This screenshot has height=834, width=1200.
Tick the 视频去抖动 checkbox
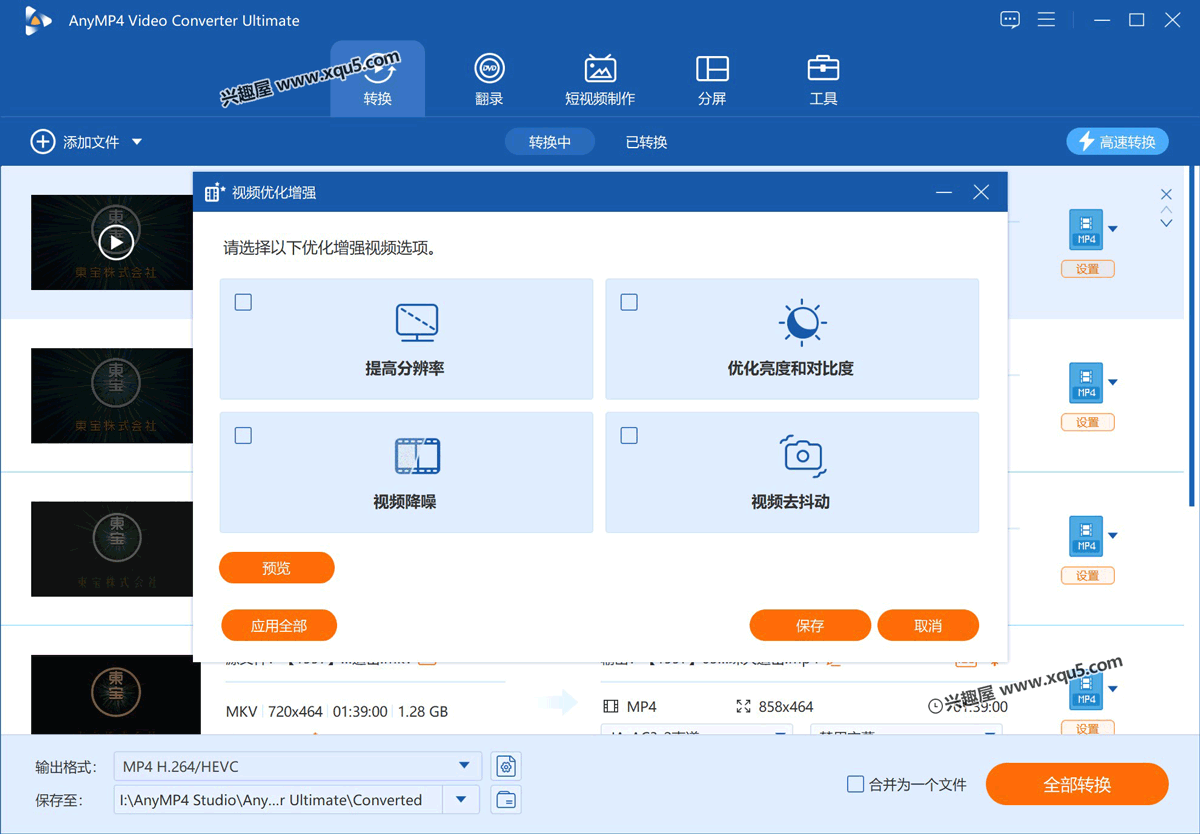(629, 435)
